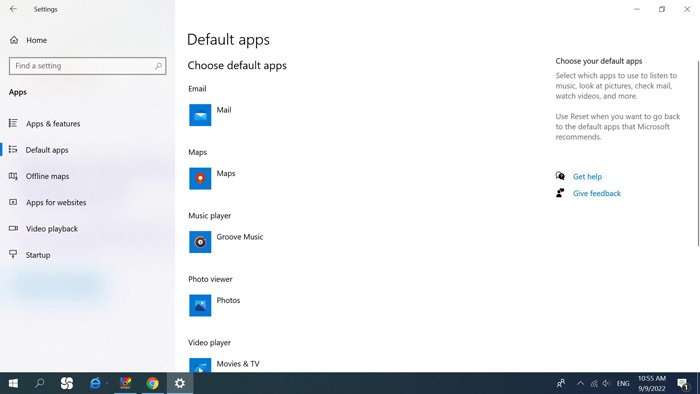Screen dimensions: 700x394
Task: Click the "Photo viewer" label
Action: click(210, 279)
